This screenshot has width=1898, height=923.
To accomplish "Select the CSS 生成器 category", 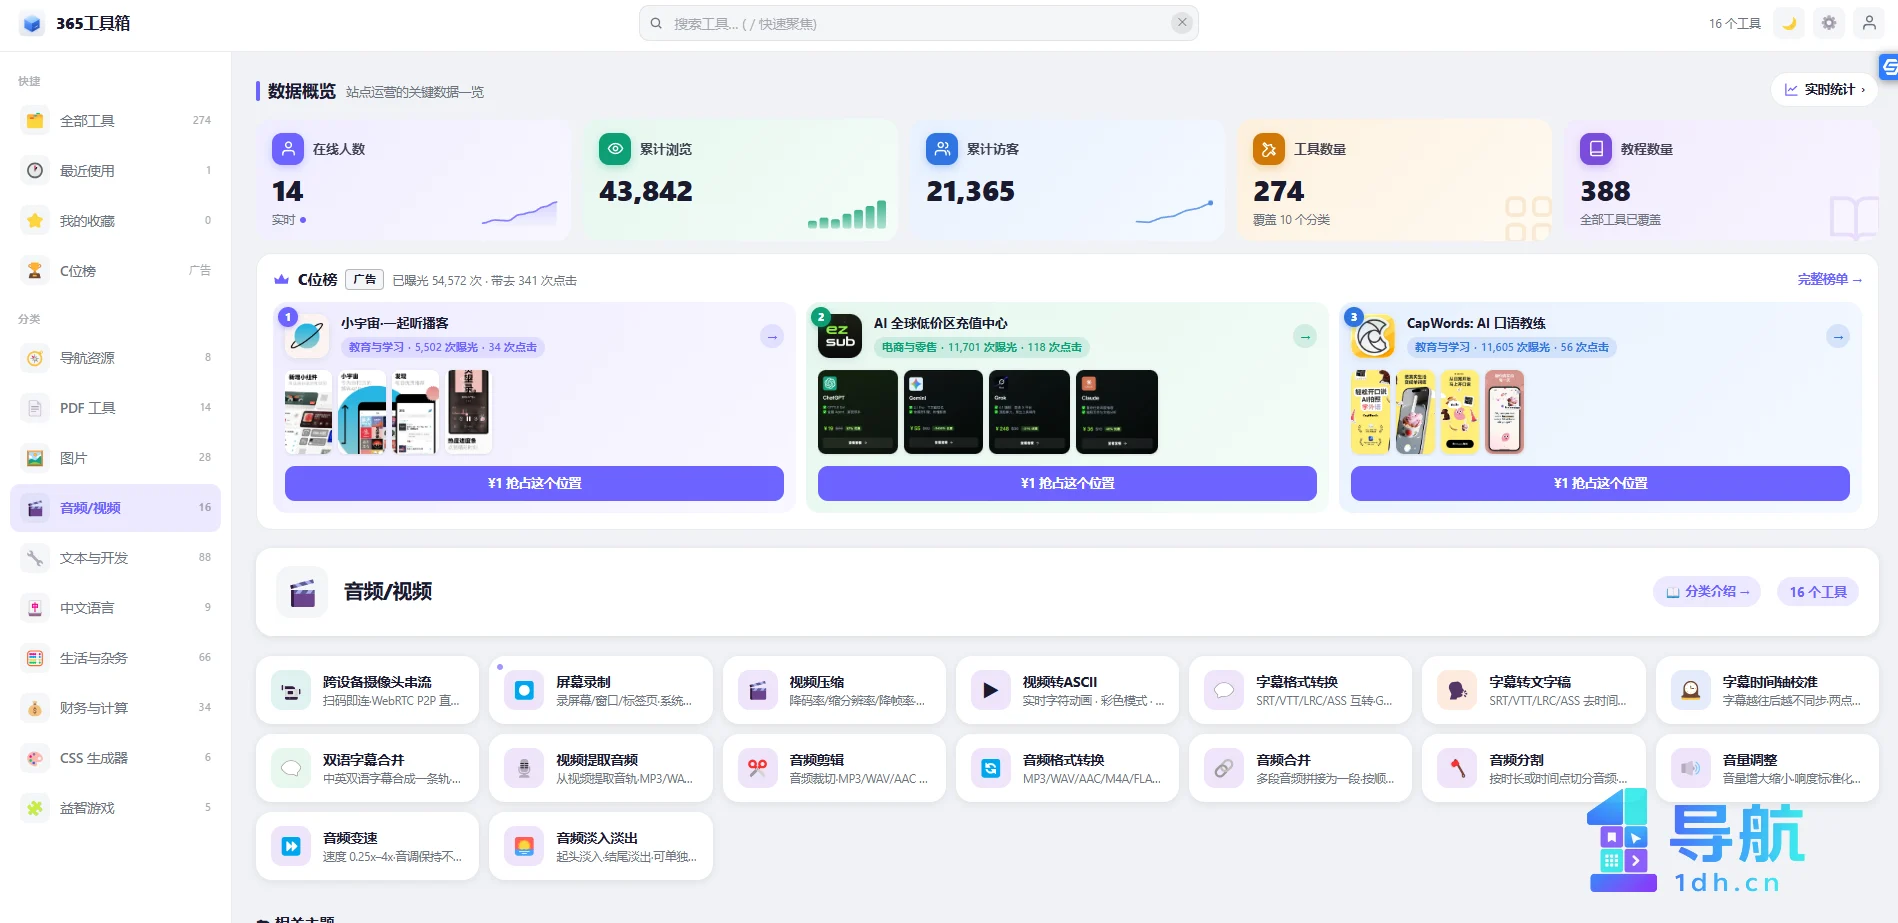I will [x=115, y=758].
